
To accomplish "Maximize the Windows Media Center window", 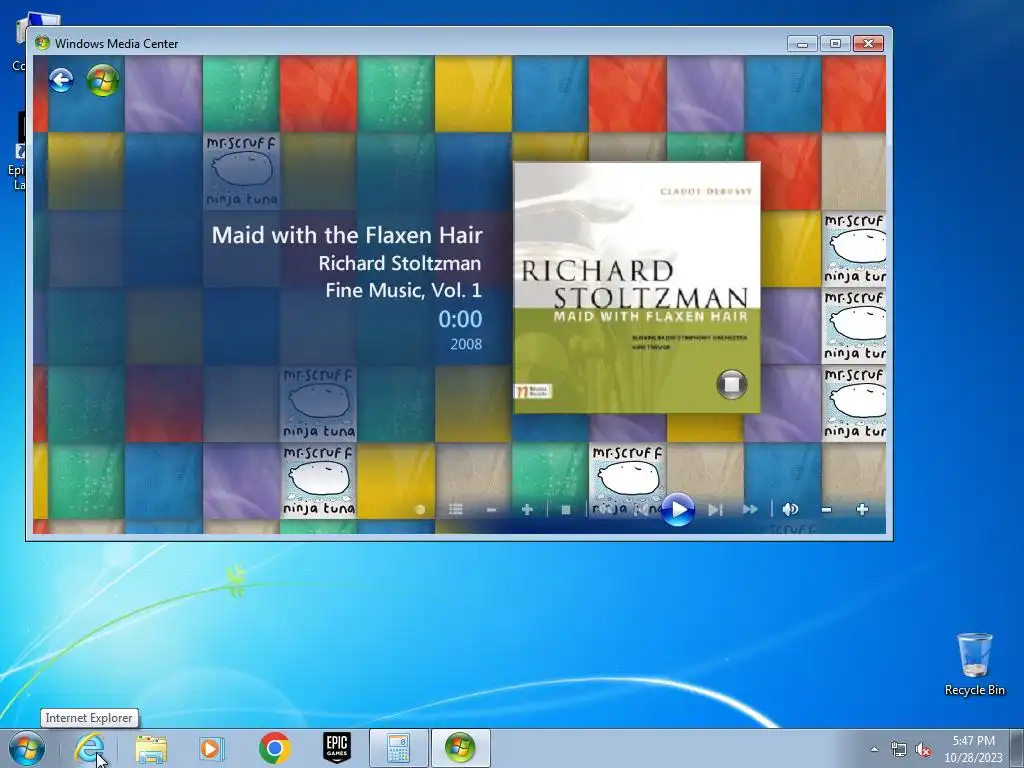I will (x=835, y=44).
